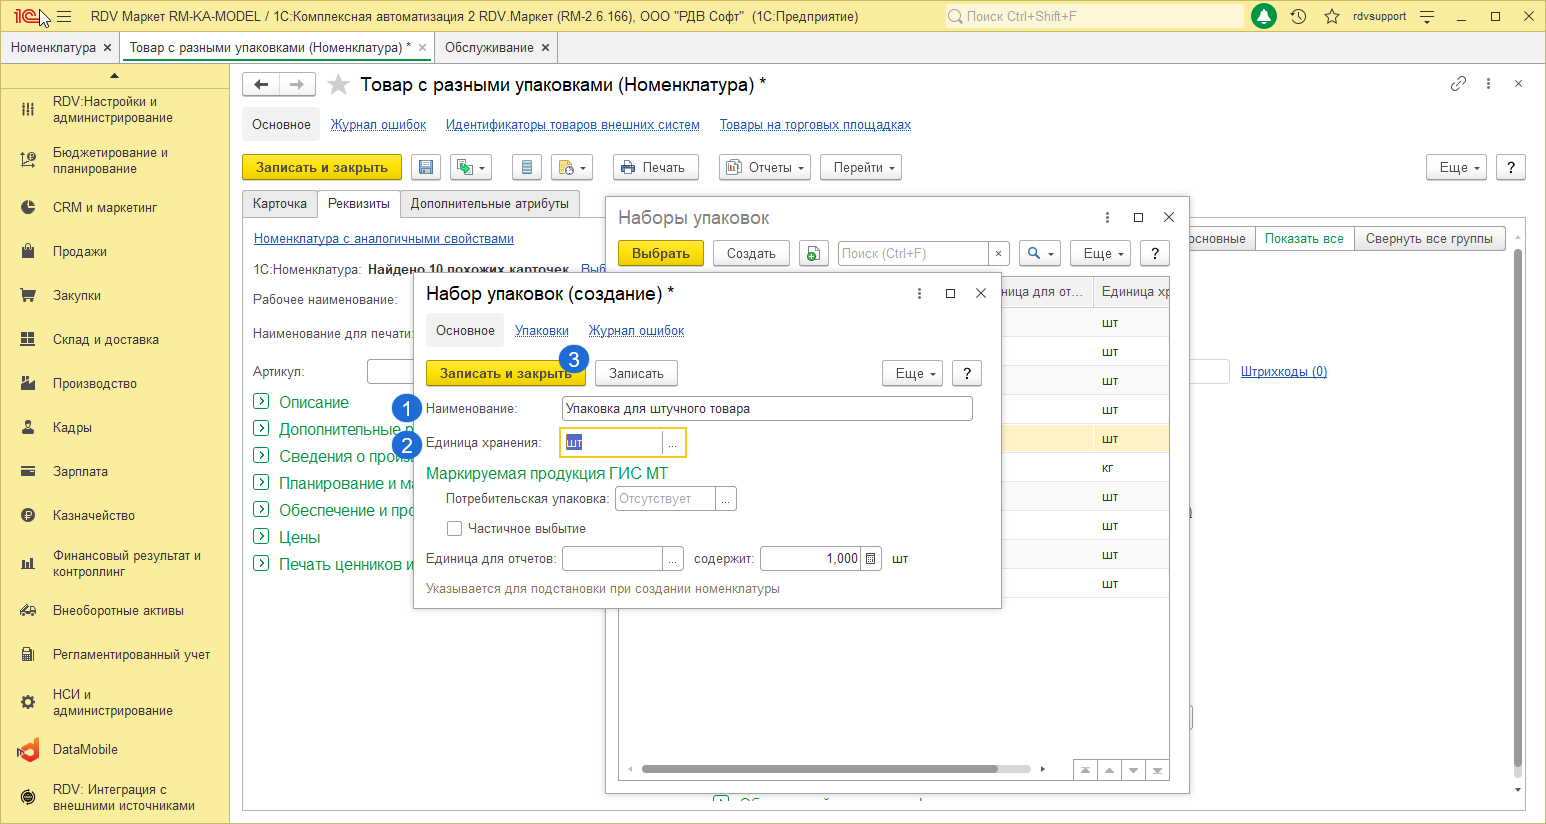Open the Штрихкоды (0) link
1546x824 pixels.
click(1283, 372)
